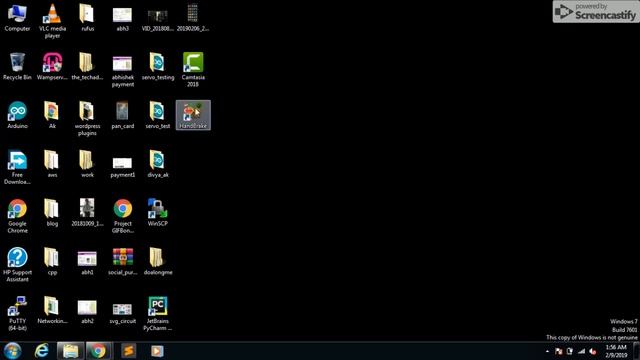Image resolution: width=640 pixels, height=360 pixels.
Task: Select the 20181009_1 photo file
Action: pos(87,213)
